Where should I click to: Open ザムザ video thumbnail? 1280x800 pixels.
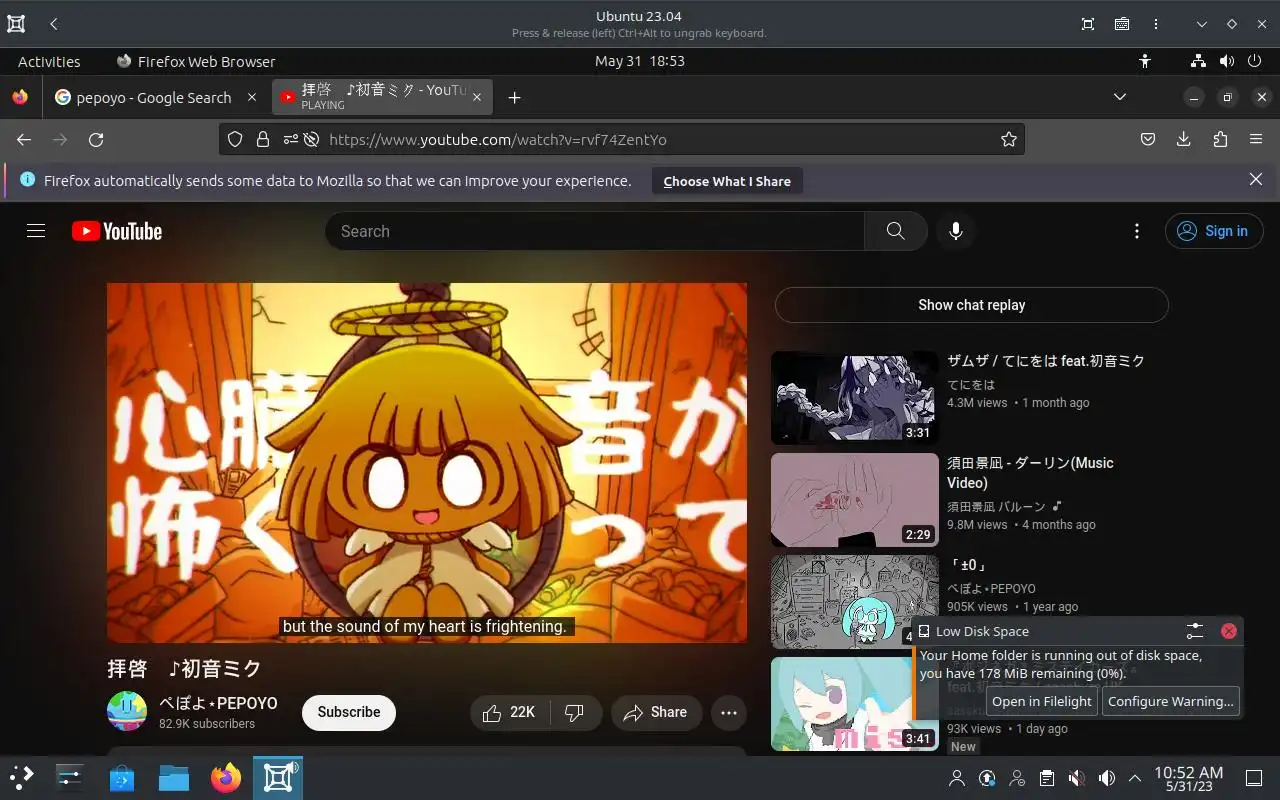click(x=855, y=398)
